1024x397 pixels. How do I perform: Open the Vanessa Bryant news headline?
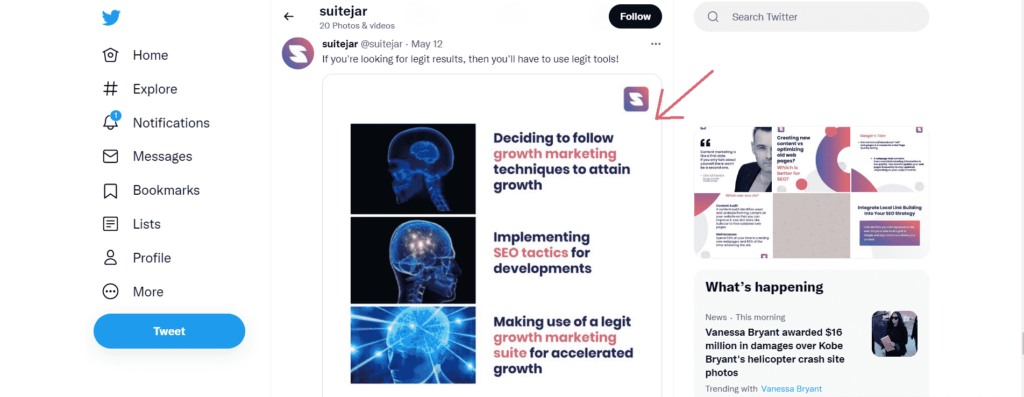point(775,352)
